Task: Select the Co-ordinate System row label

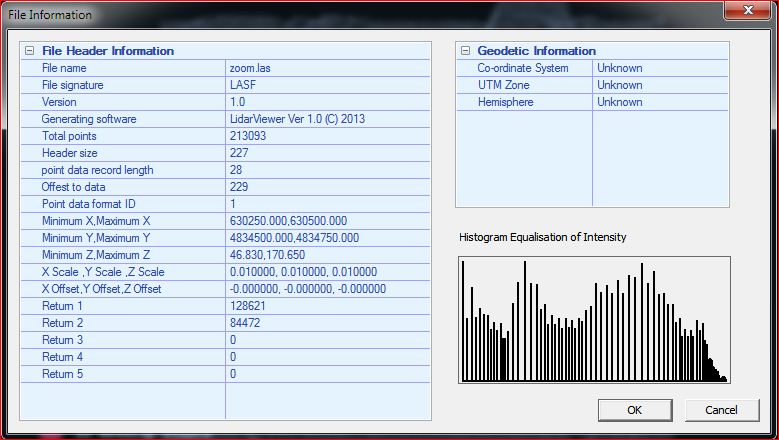Action: (x=523, y=68)
